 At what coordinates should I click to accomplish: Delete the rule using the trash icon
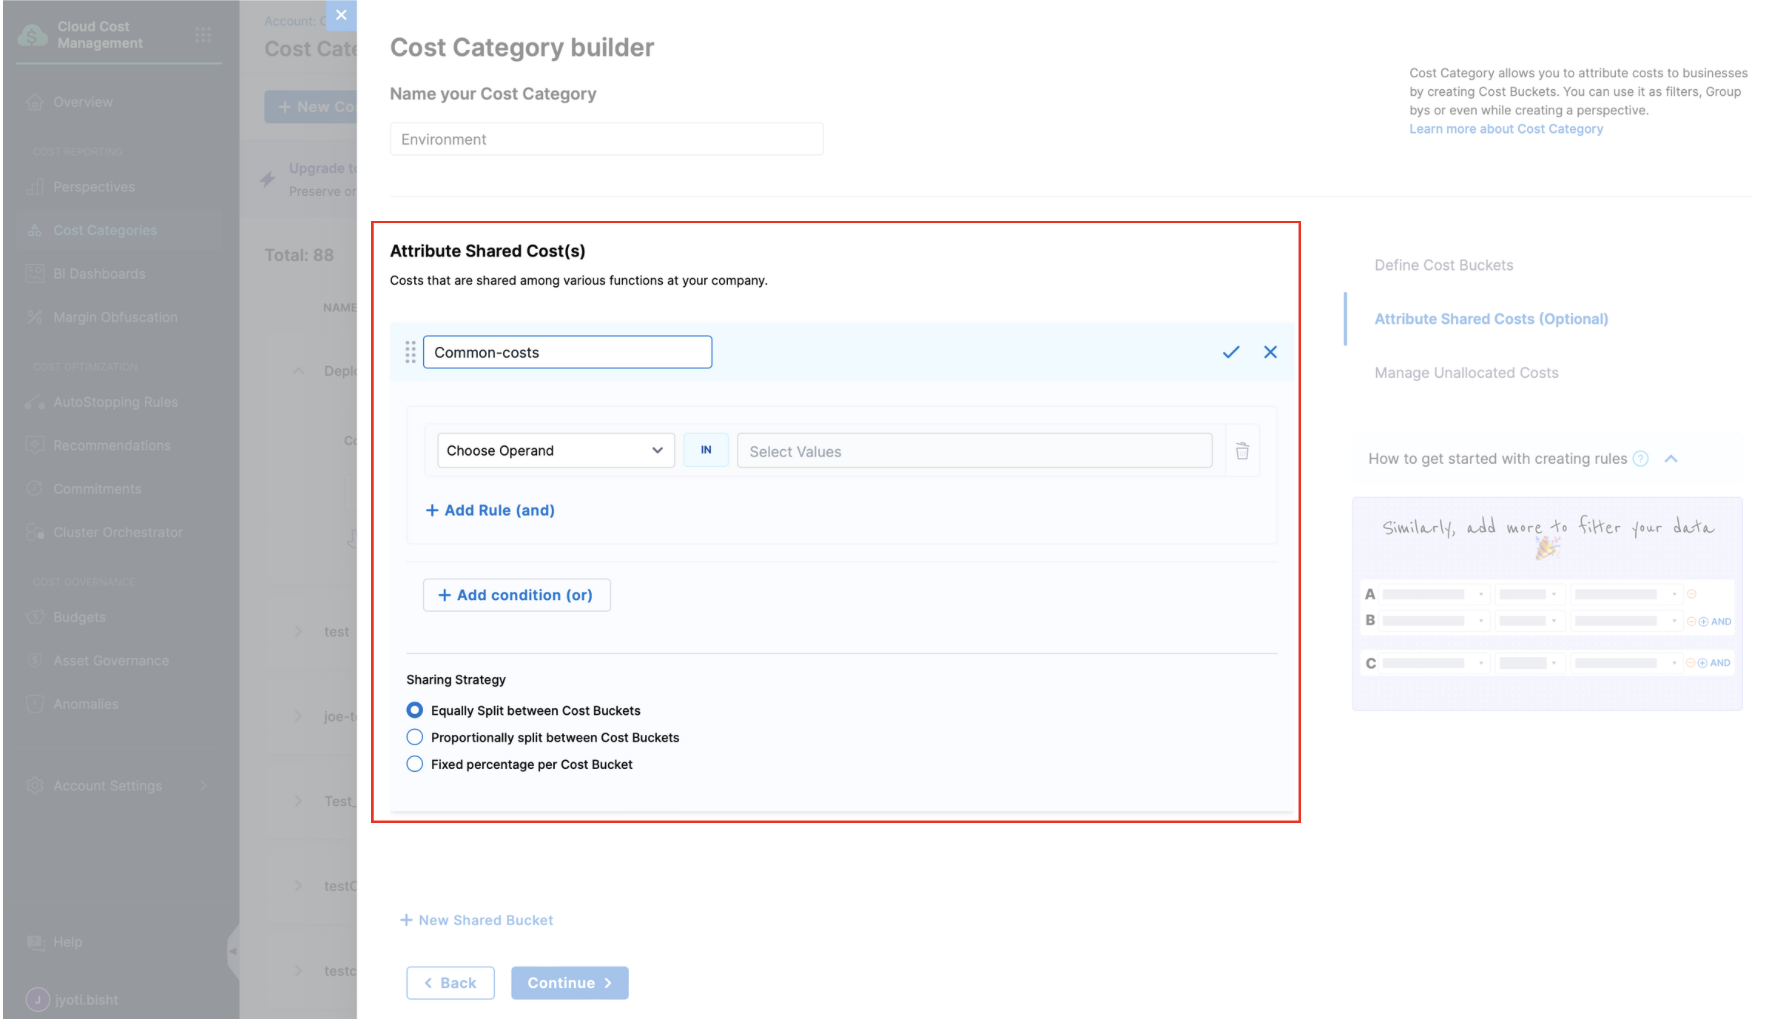(1242, 451)
